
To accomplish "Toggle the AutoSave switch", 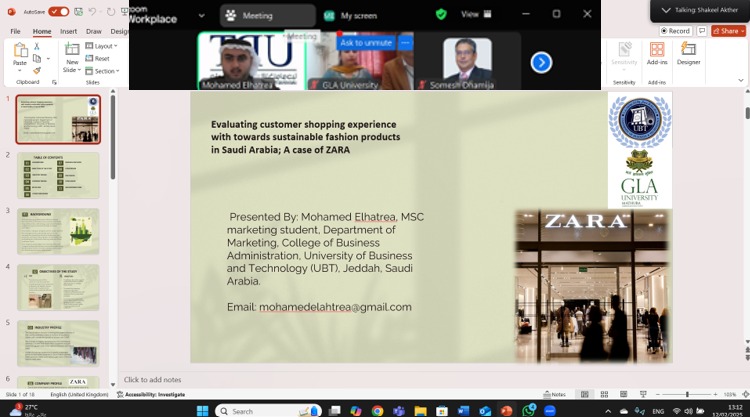I will [58, 11].
